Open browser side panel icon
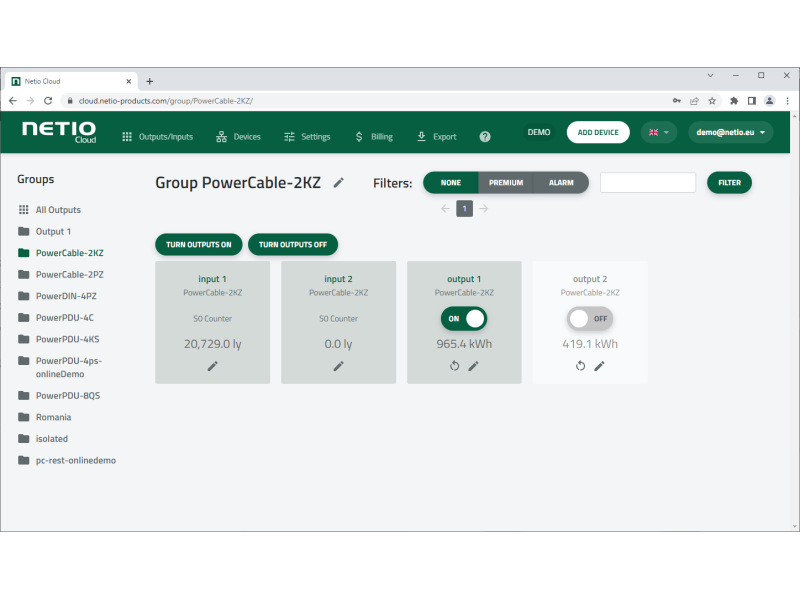Viewport: 800px width, 600px height. tap(752, 101)
